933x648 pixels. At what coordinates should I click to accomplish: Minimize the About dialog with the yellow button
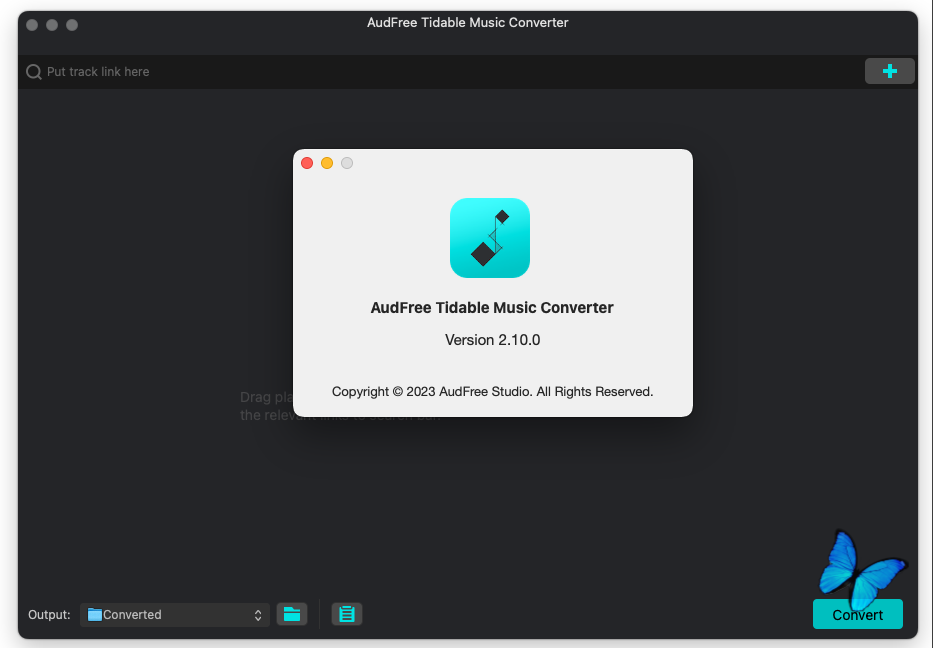pyautogui.click(x=327, y=163)
